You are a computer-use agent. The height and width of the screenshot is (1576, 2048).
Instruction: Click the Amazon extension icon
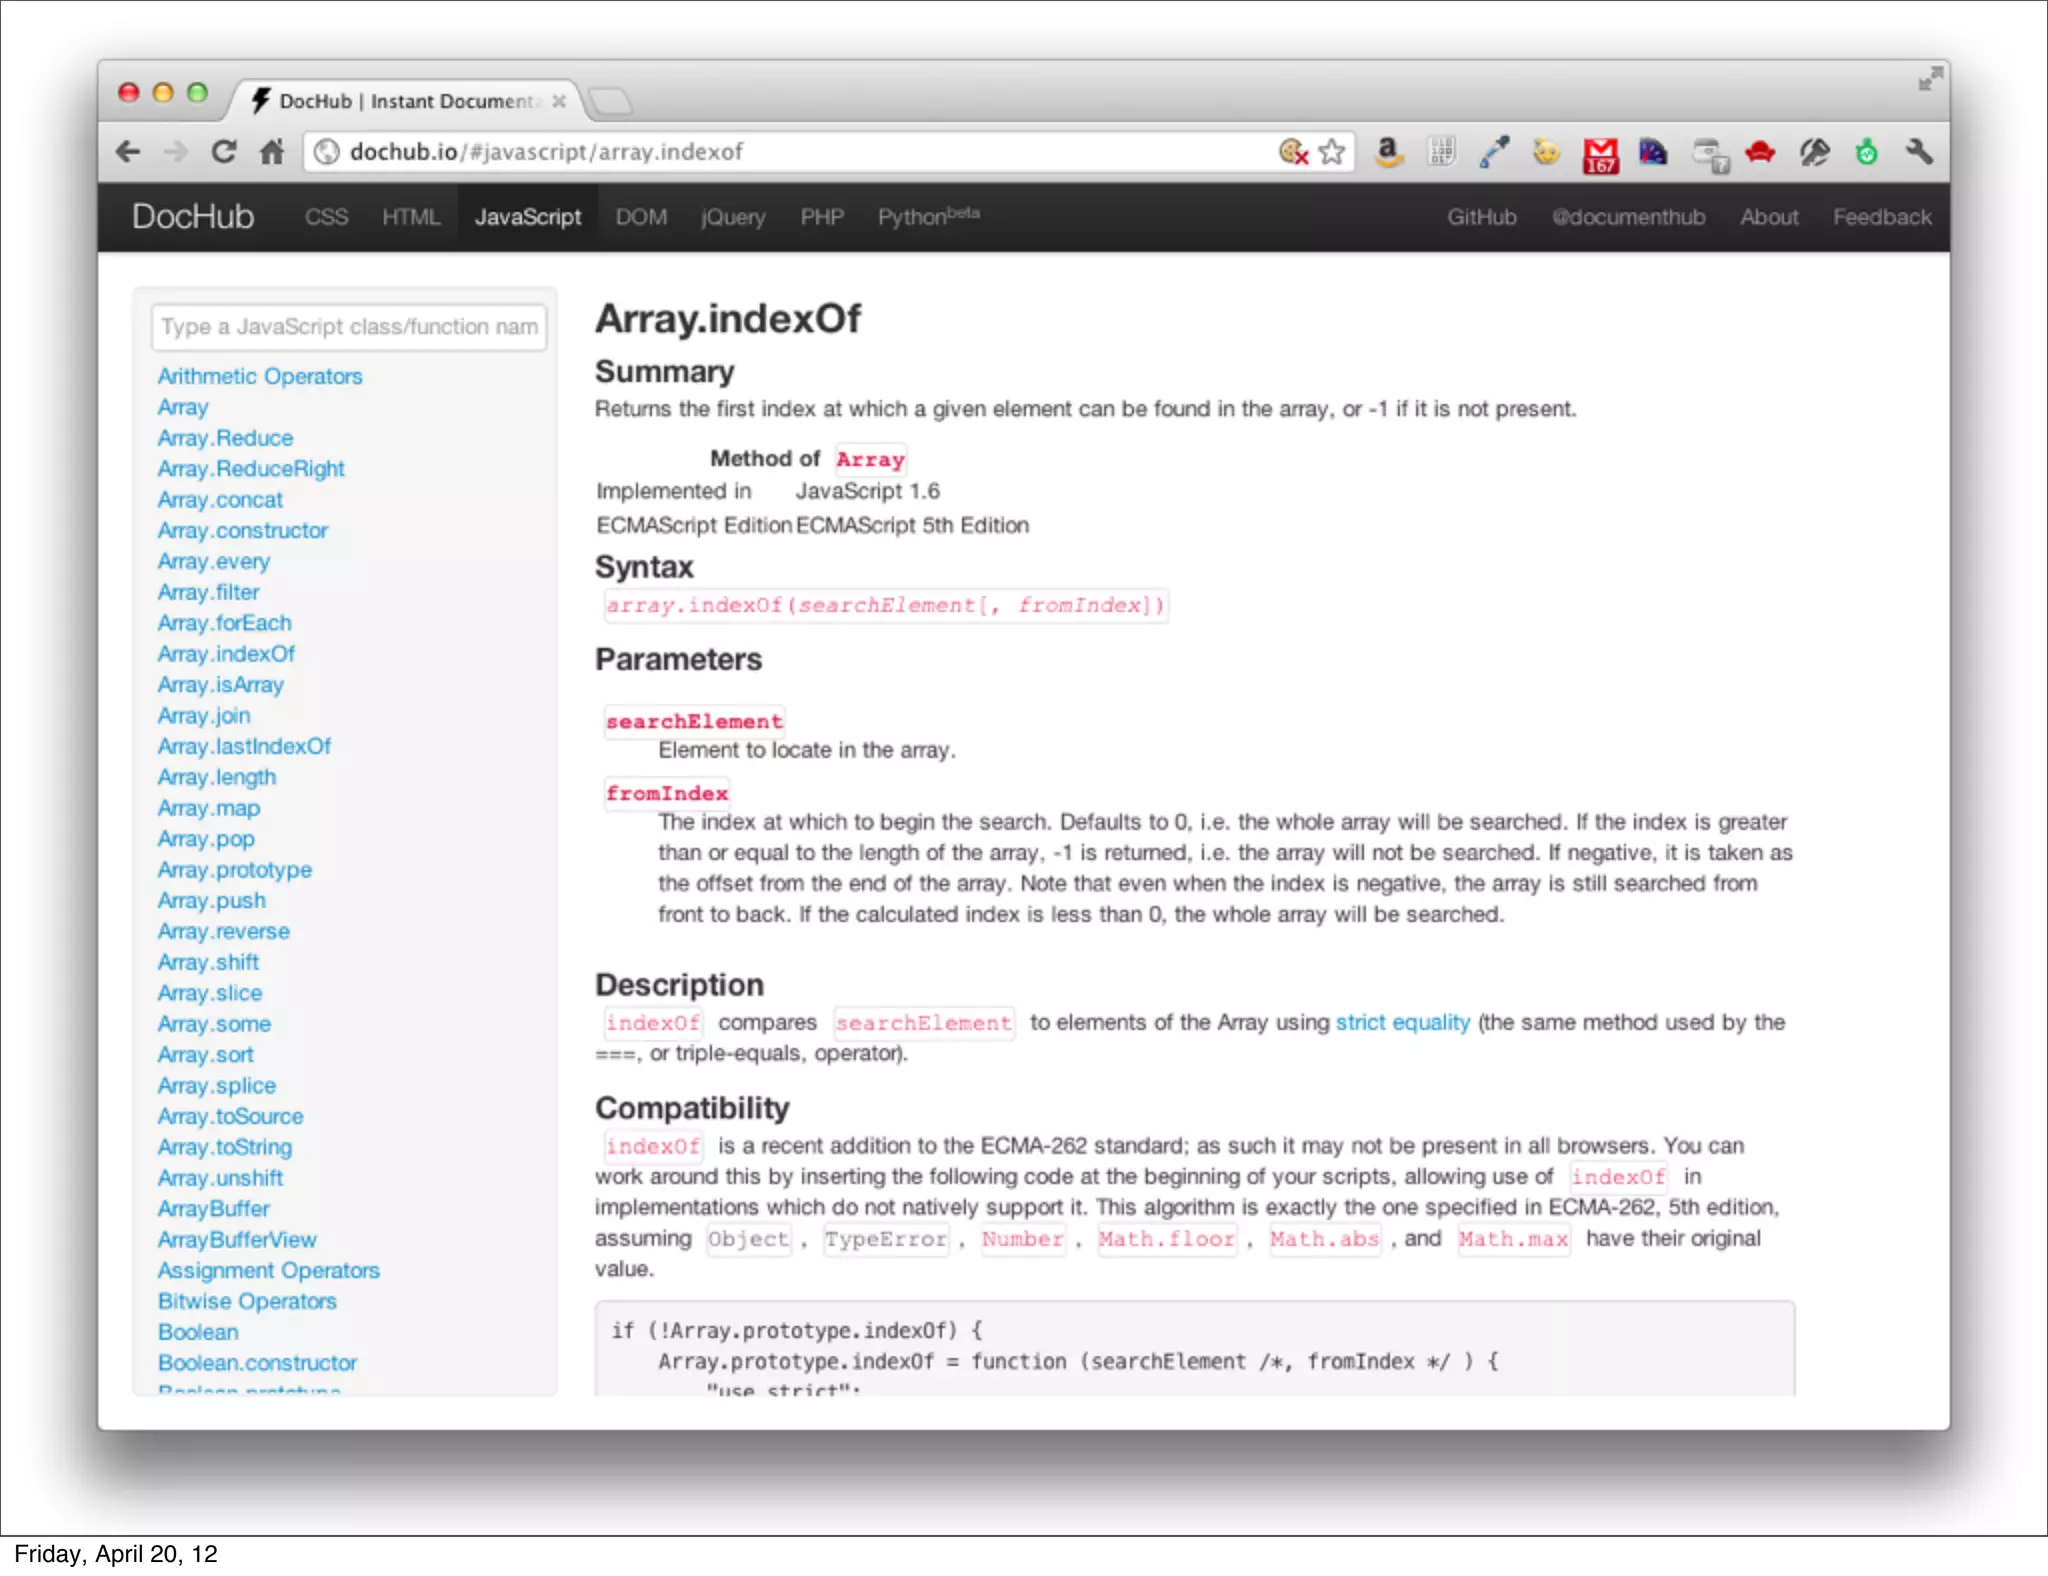click(x=1388, y=152)
